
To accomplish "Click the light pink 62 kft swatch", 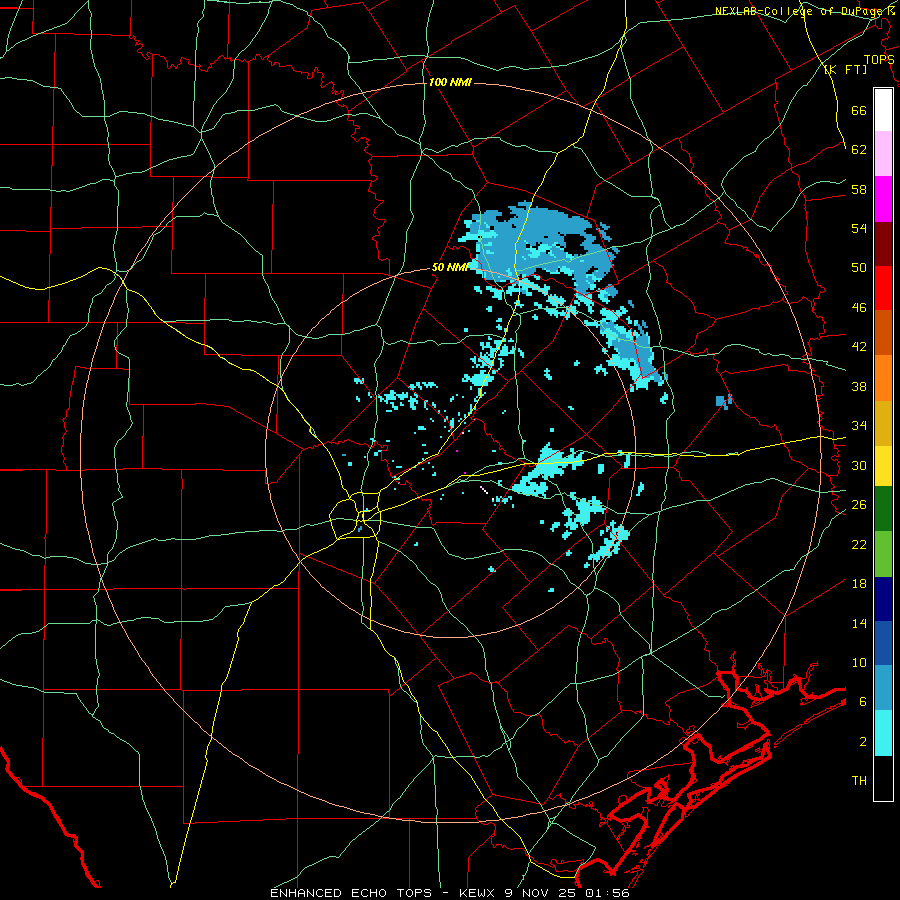I will (x=883, y=154).
